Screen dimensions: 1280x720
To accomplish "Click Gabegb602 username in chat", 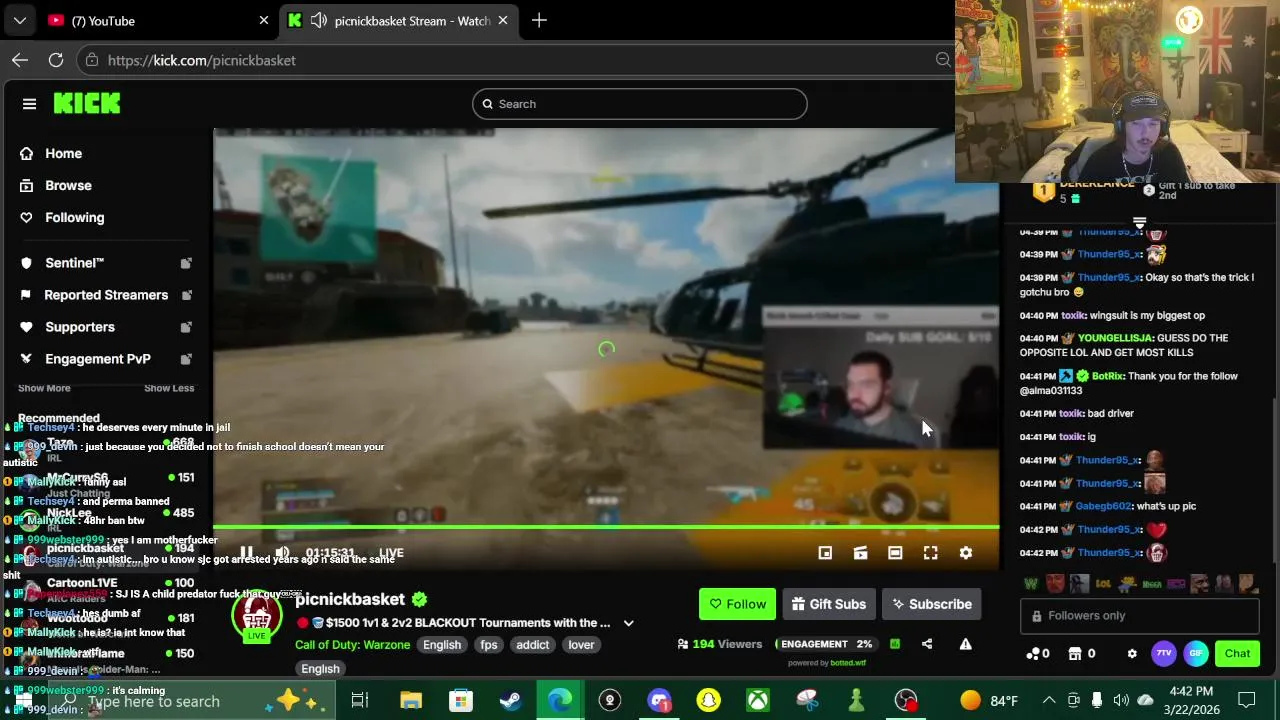I will 1103,506.
